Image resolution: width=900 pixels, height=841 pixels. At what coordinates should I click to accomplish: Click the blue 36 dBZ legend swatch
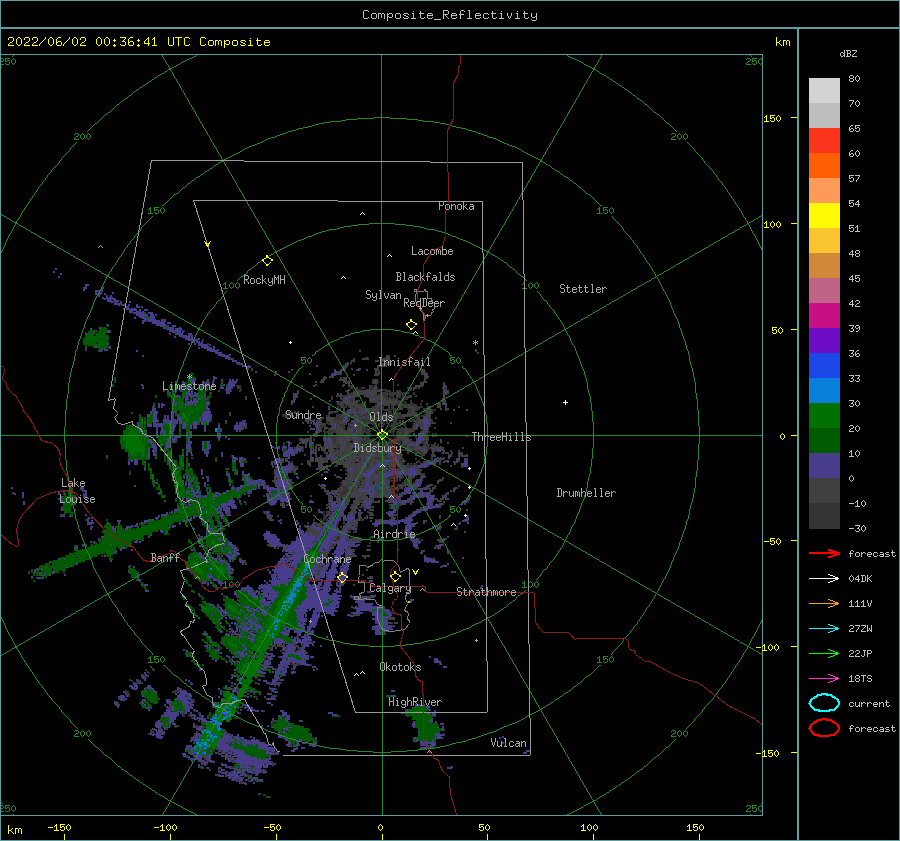coord(824,366)
